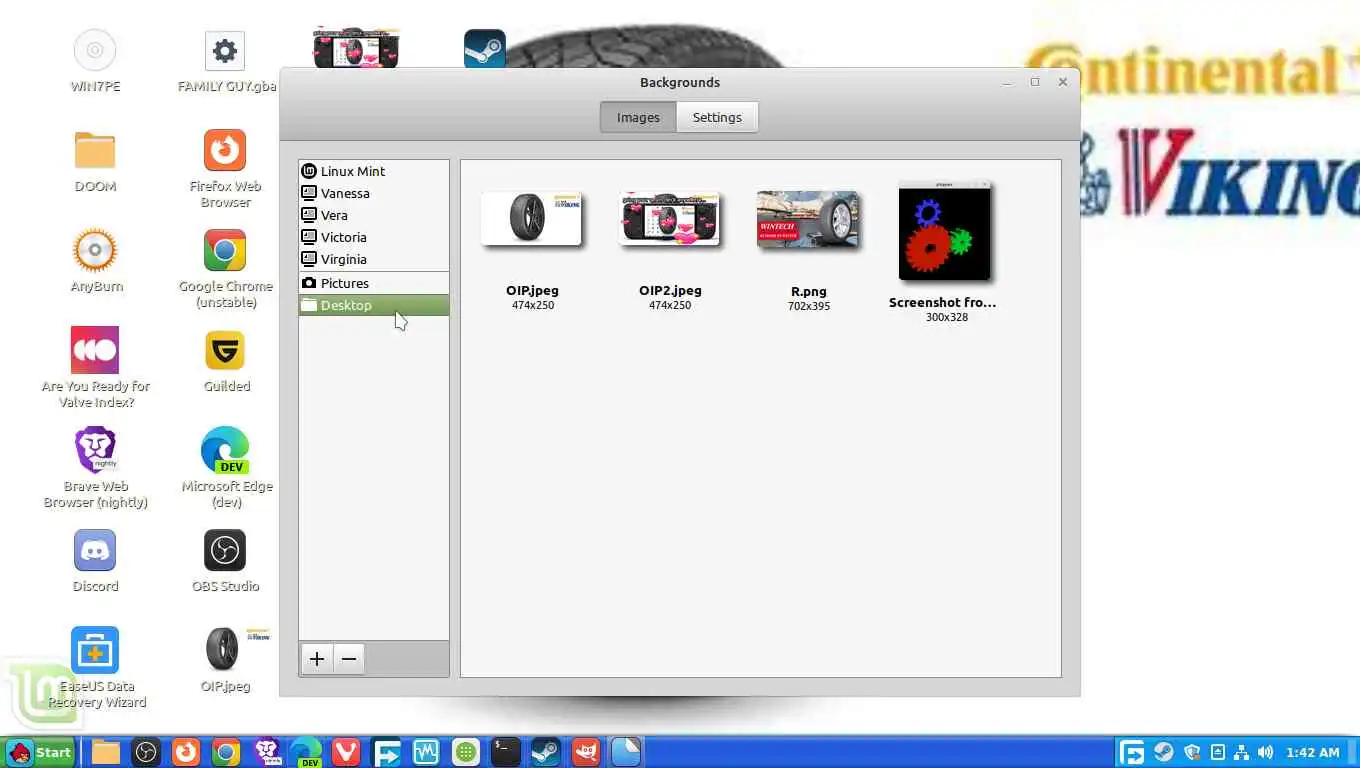Viewport: 1360px width, 768px height.
Task: Remove the folder with the minus button
Action: (349, 658)
